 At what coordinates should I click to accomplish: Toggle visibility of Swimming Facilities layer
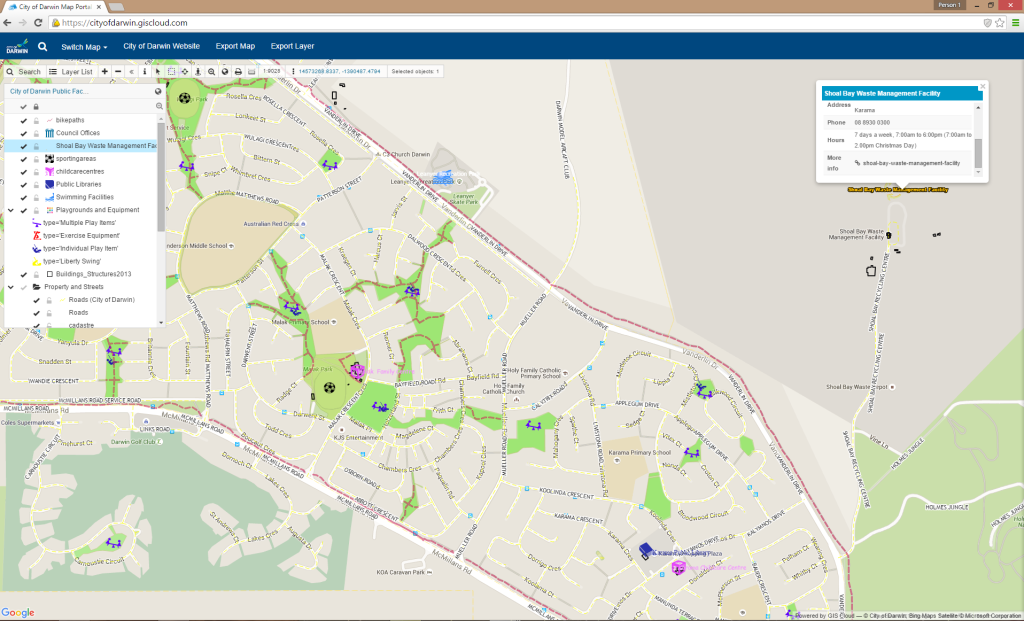(24, 197)
